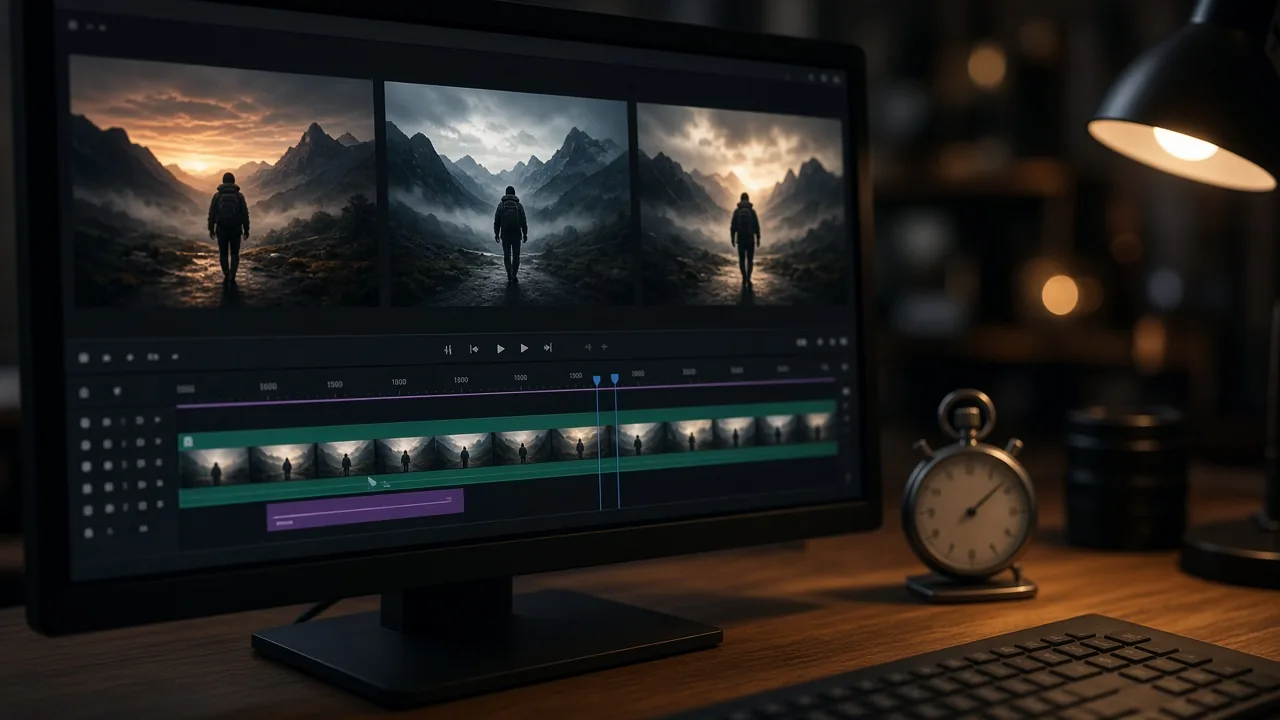Select the grey desaturated middle preview panel

508,194
